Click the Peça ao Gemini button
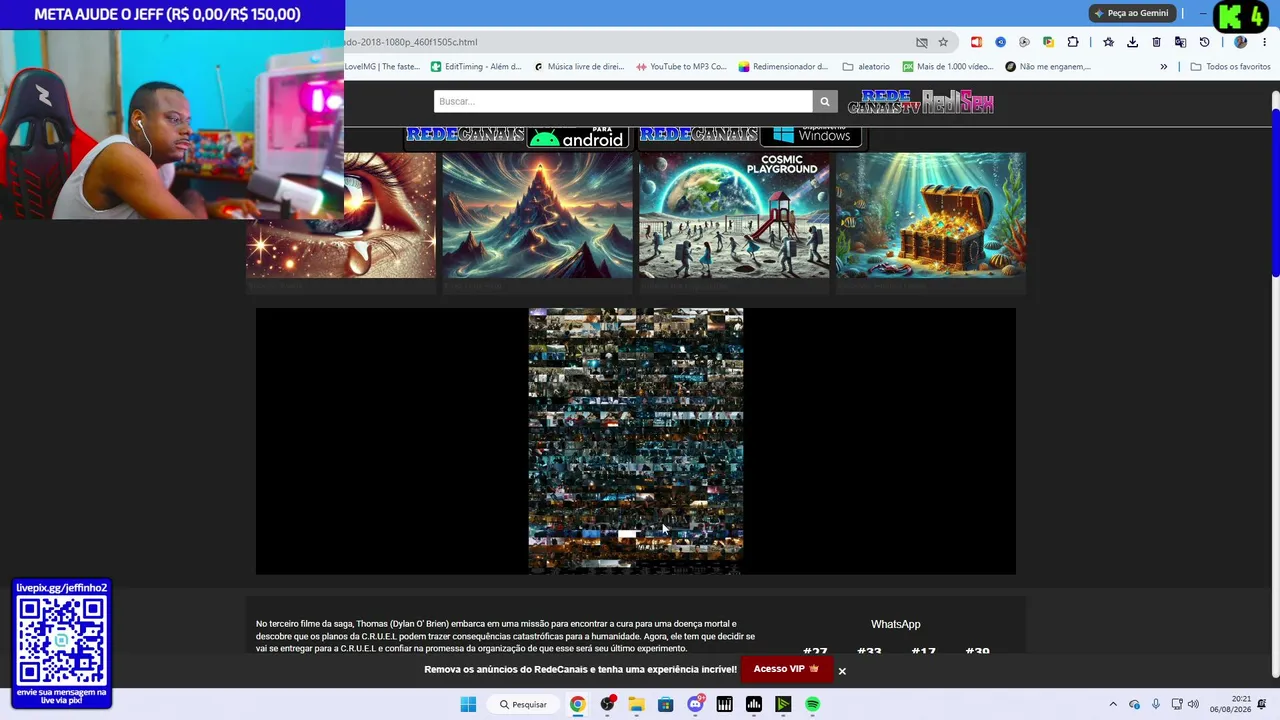Viewport: 1280px width, 720px height. click(1131, 13)
